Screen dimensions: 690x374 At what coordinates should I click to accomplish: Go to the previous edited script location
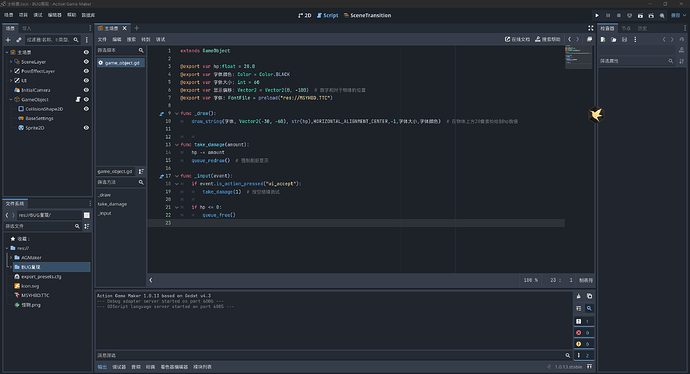tap(569, 39)
